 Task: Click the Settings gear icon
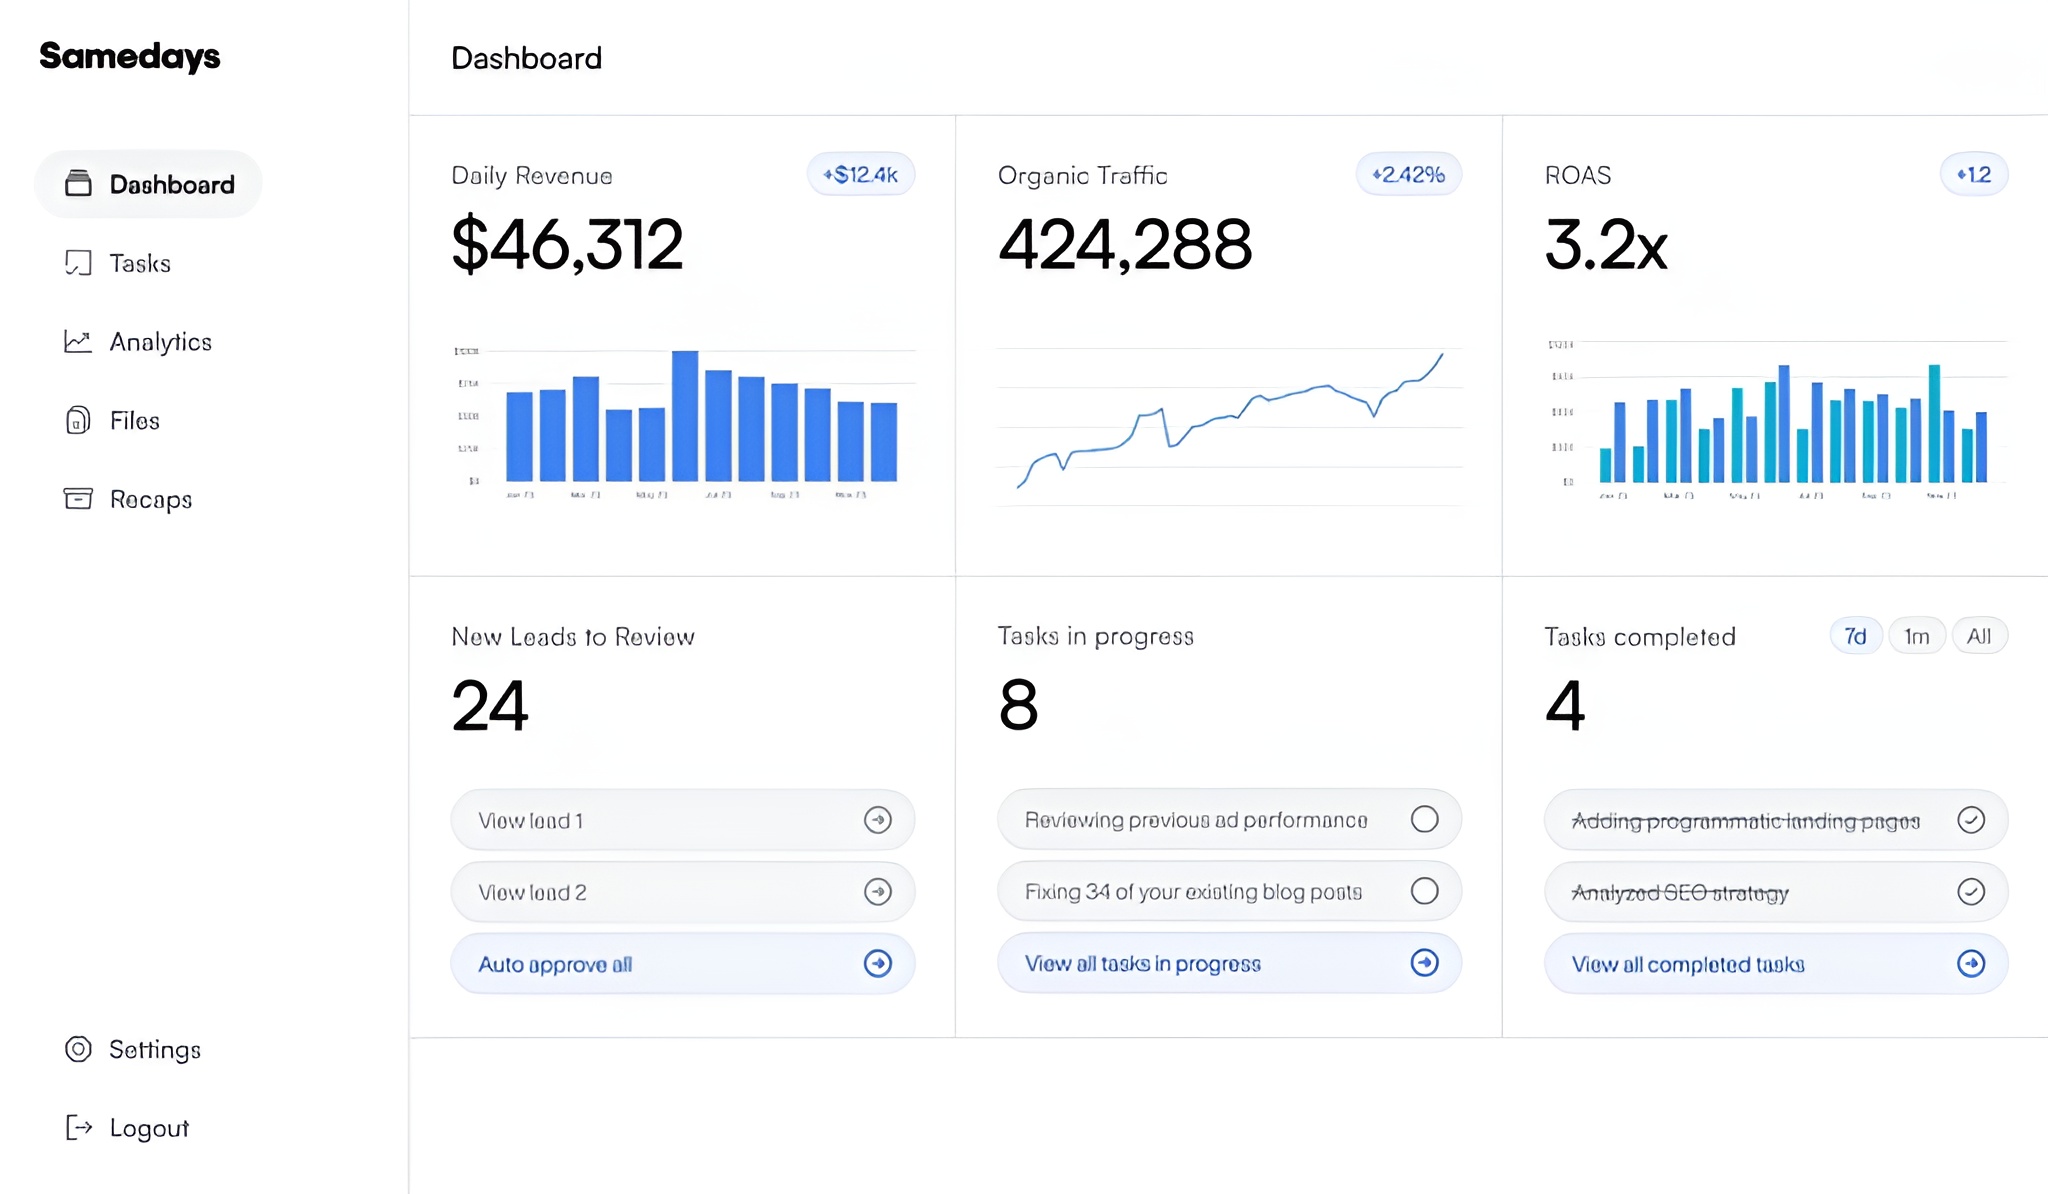[x=78, y=1049]
